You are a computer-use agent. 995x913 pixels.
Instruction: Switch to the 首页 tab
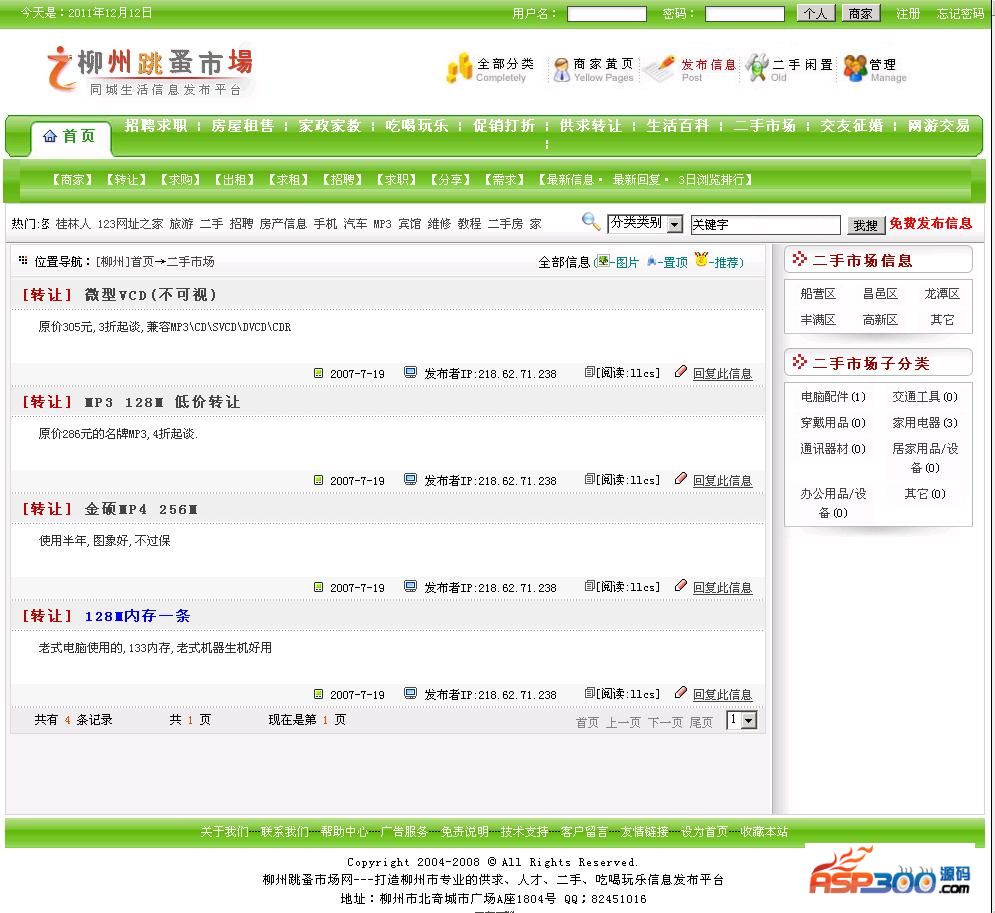click(70, 136)
